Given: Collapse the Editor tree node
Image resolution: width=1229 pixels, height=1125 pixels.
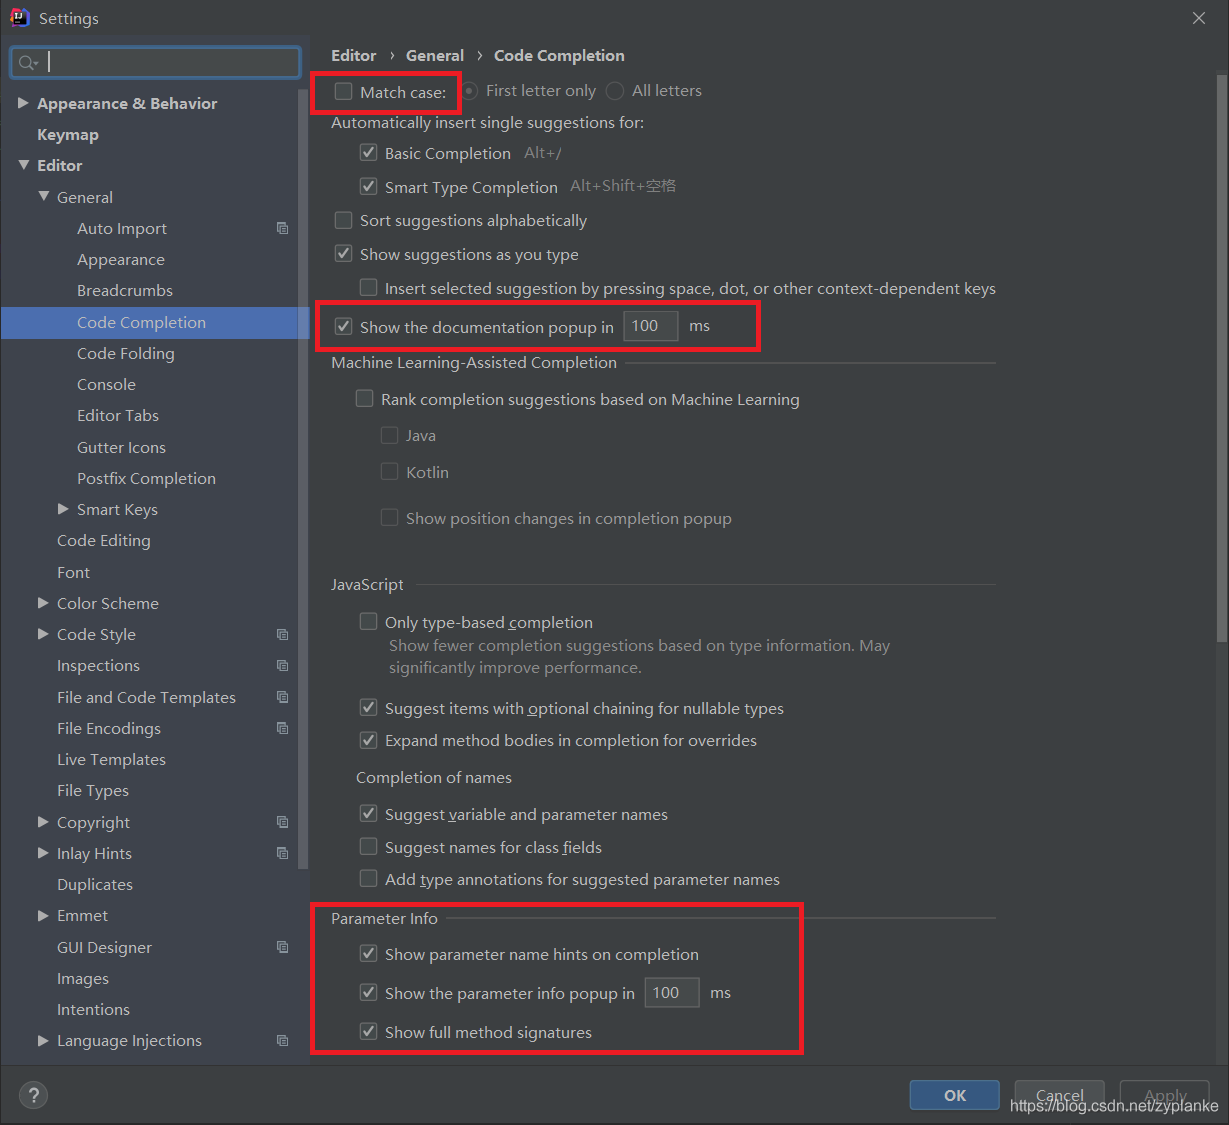Looking at the screenshot, I should point(24,165).
